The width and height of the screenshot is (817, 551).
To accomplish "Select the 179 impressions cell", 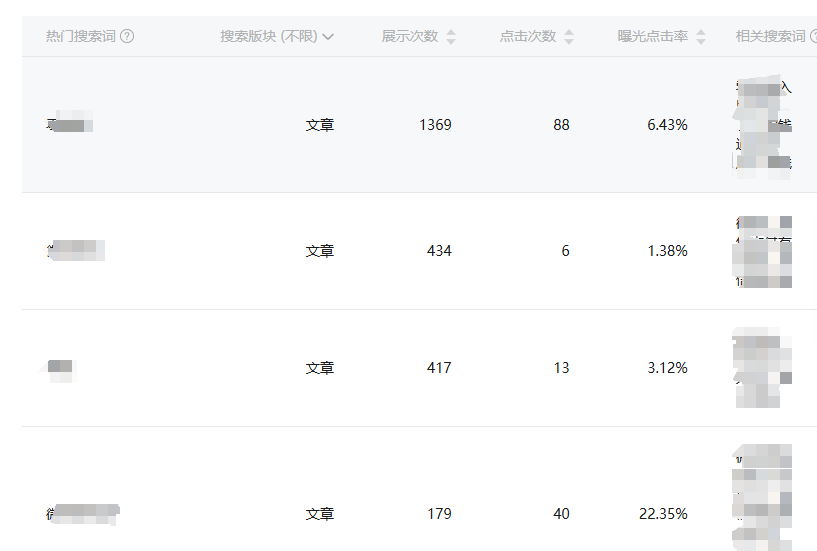I will point(439,513).
